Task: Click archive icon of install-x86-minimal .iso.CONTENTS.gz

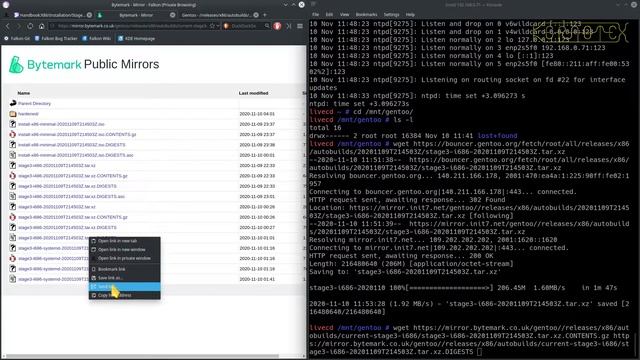Action: (13, 134)
